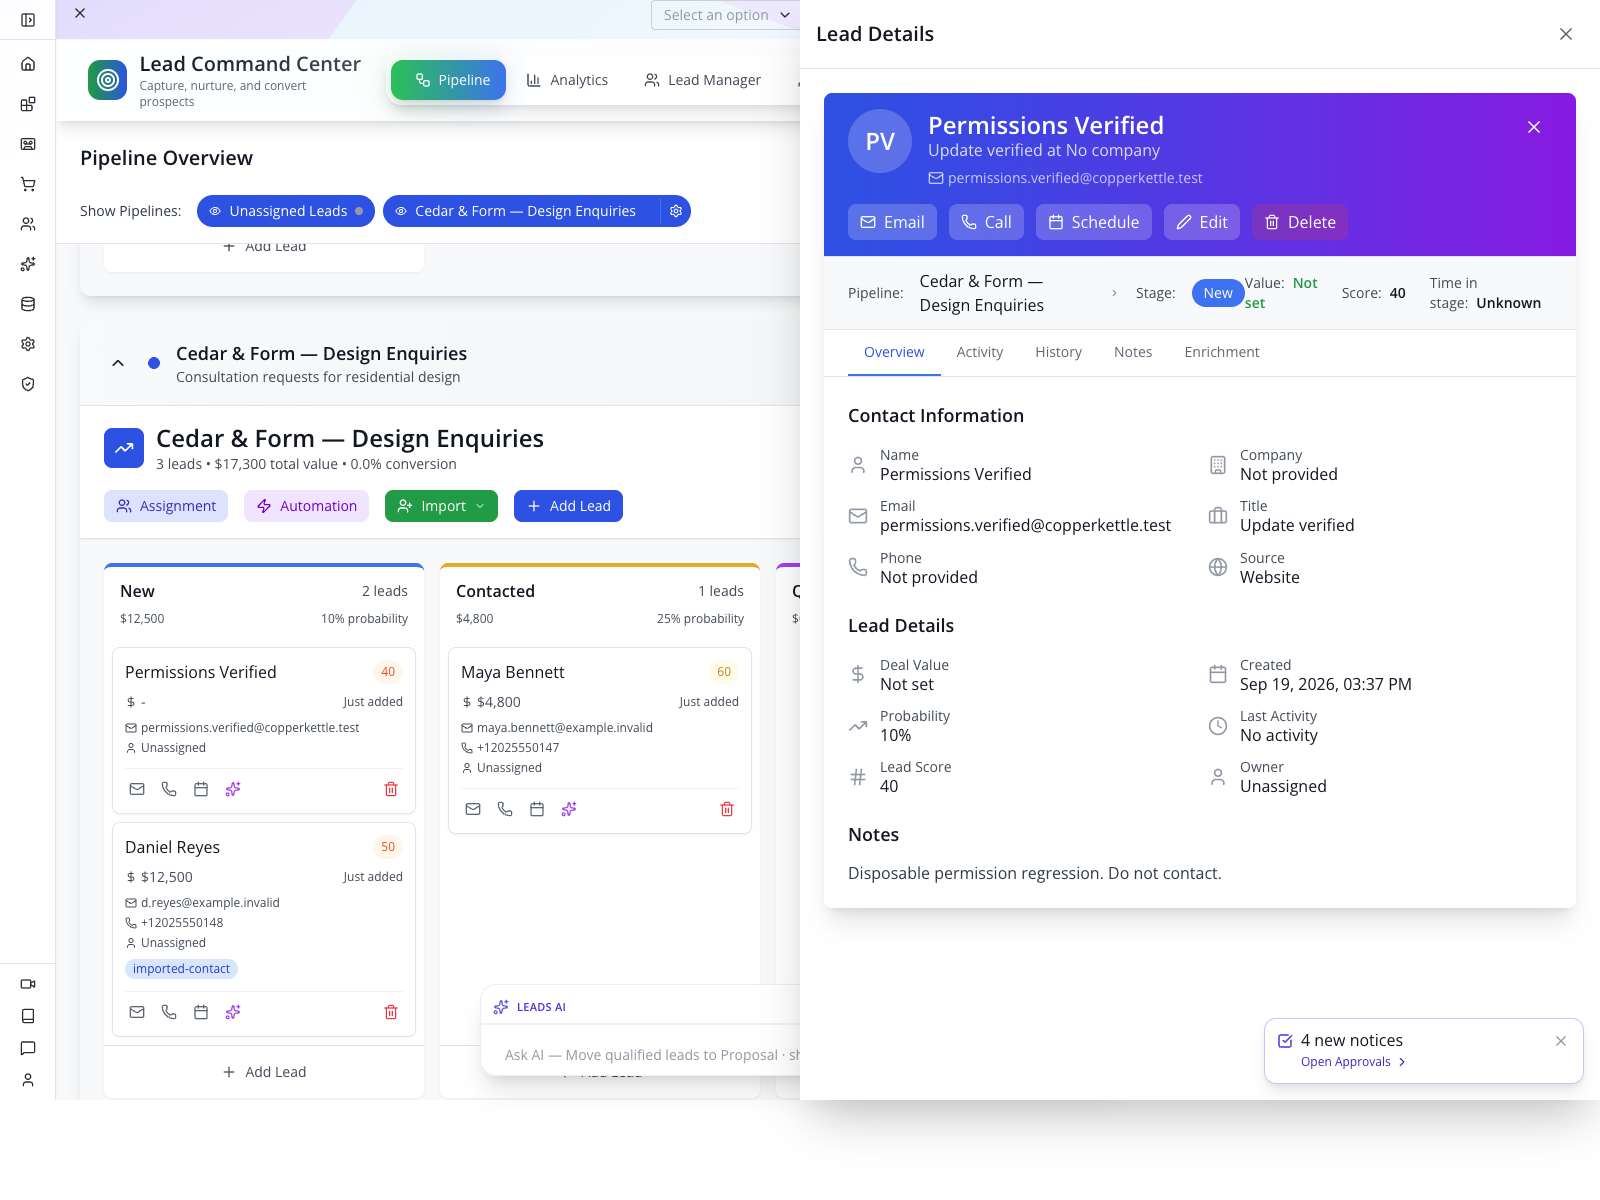Collapse the Cedar & Form — Design Enquiries section
The height and width of the screenshot is (1200, 1600).
pos(118,363)
